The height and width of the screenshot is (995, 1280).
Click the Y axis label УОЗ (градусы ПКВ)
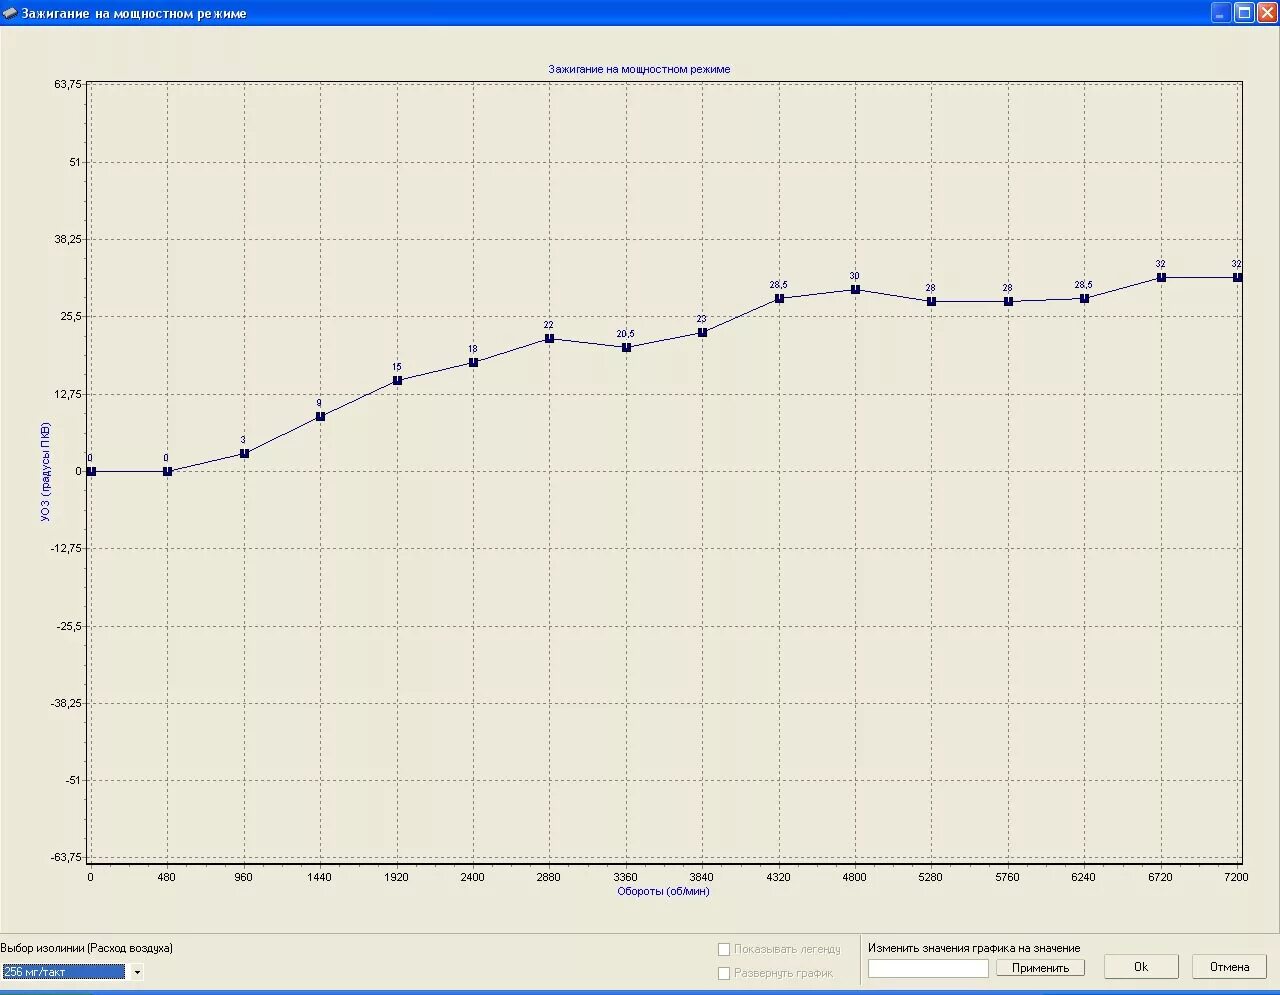pyautogui.click(x=45, y=471)
